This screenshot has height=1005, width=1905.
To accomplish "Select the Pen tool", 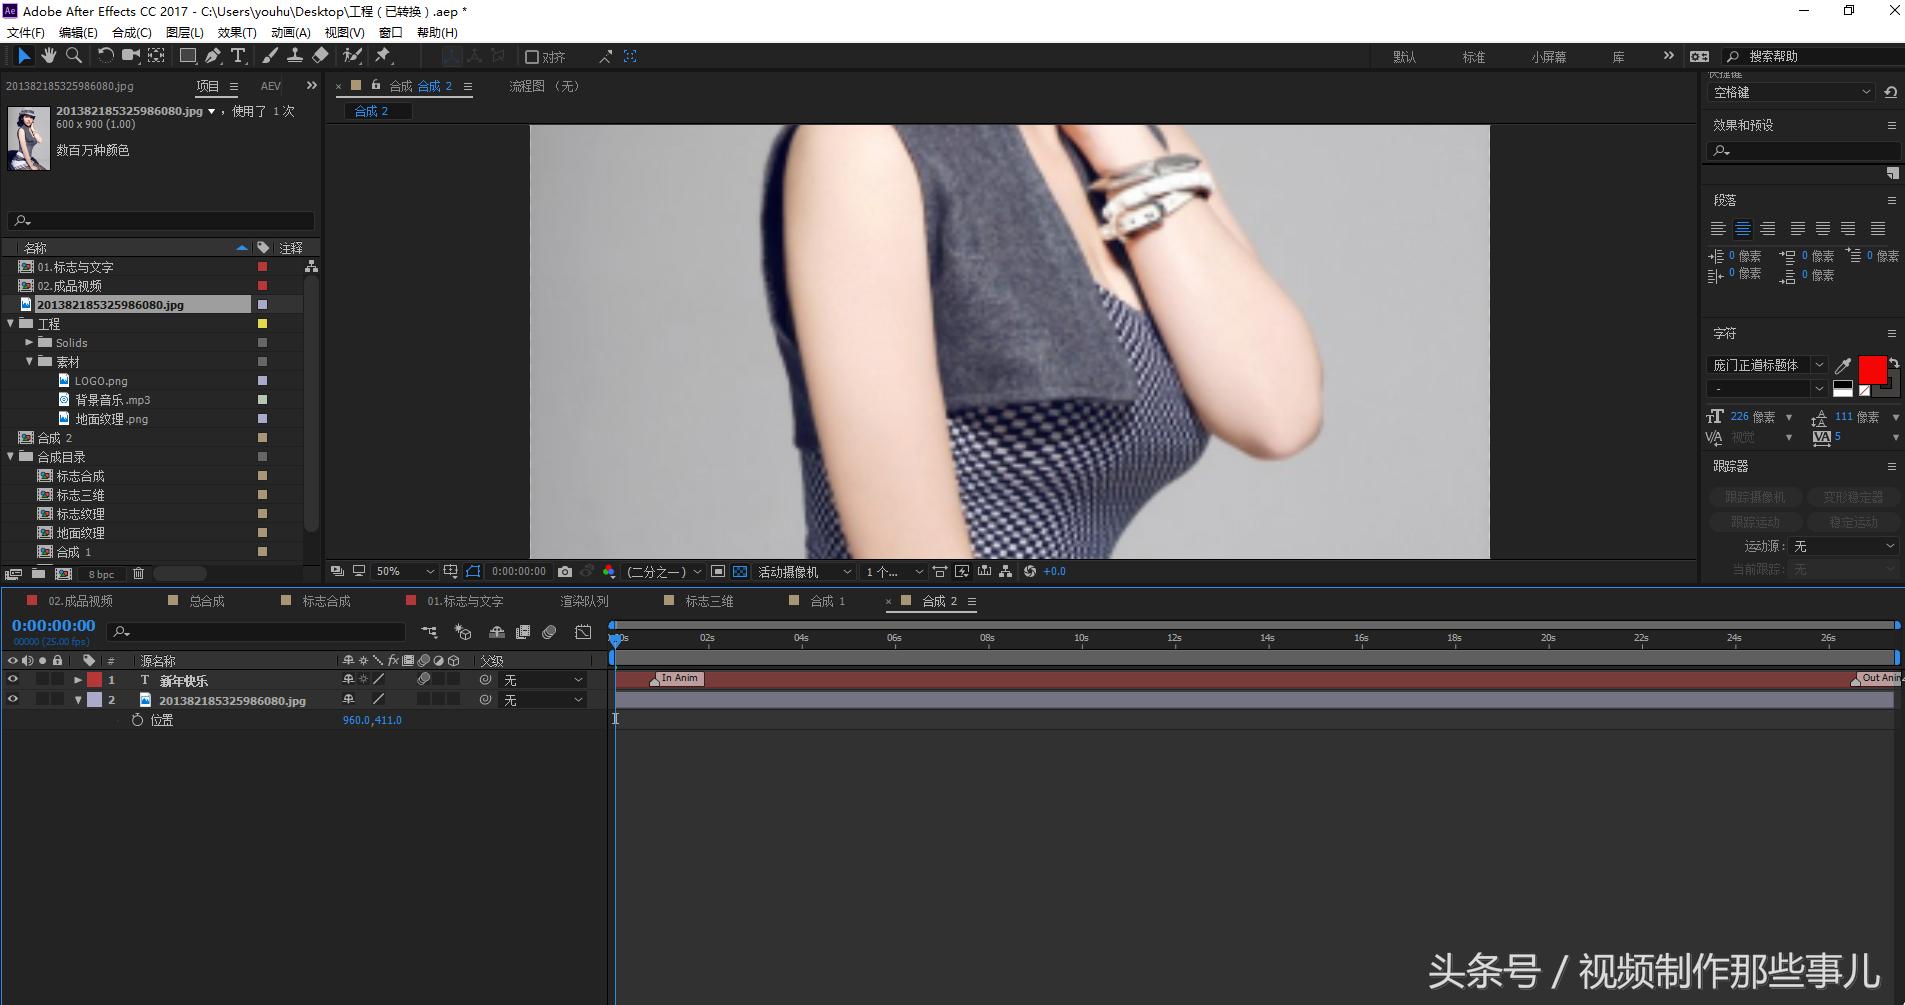I will click(x=213, y=56).
